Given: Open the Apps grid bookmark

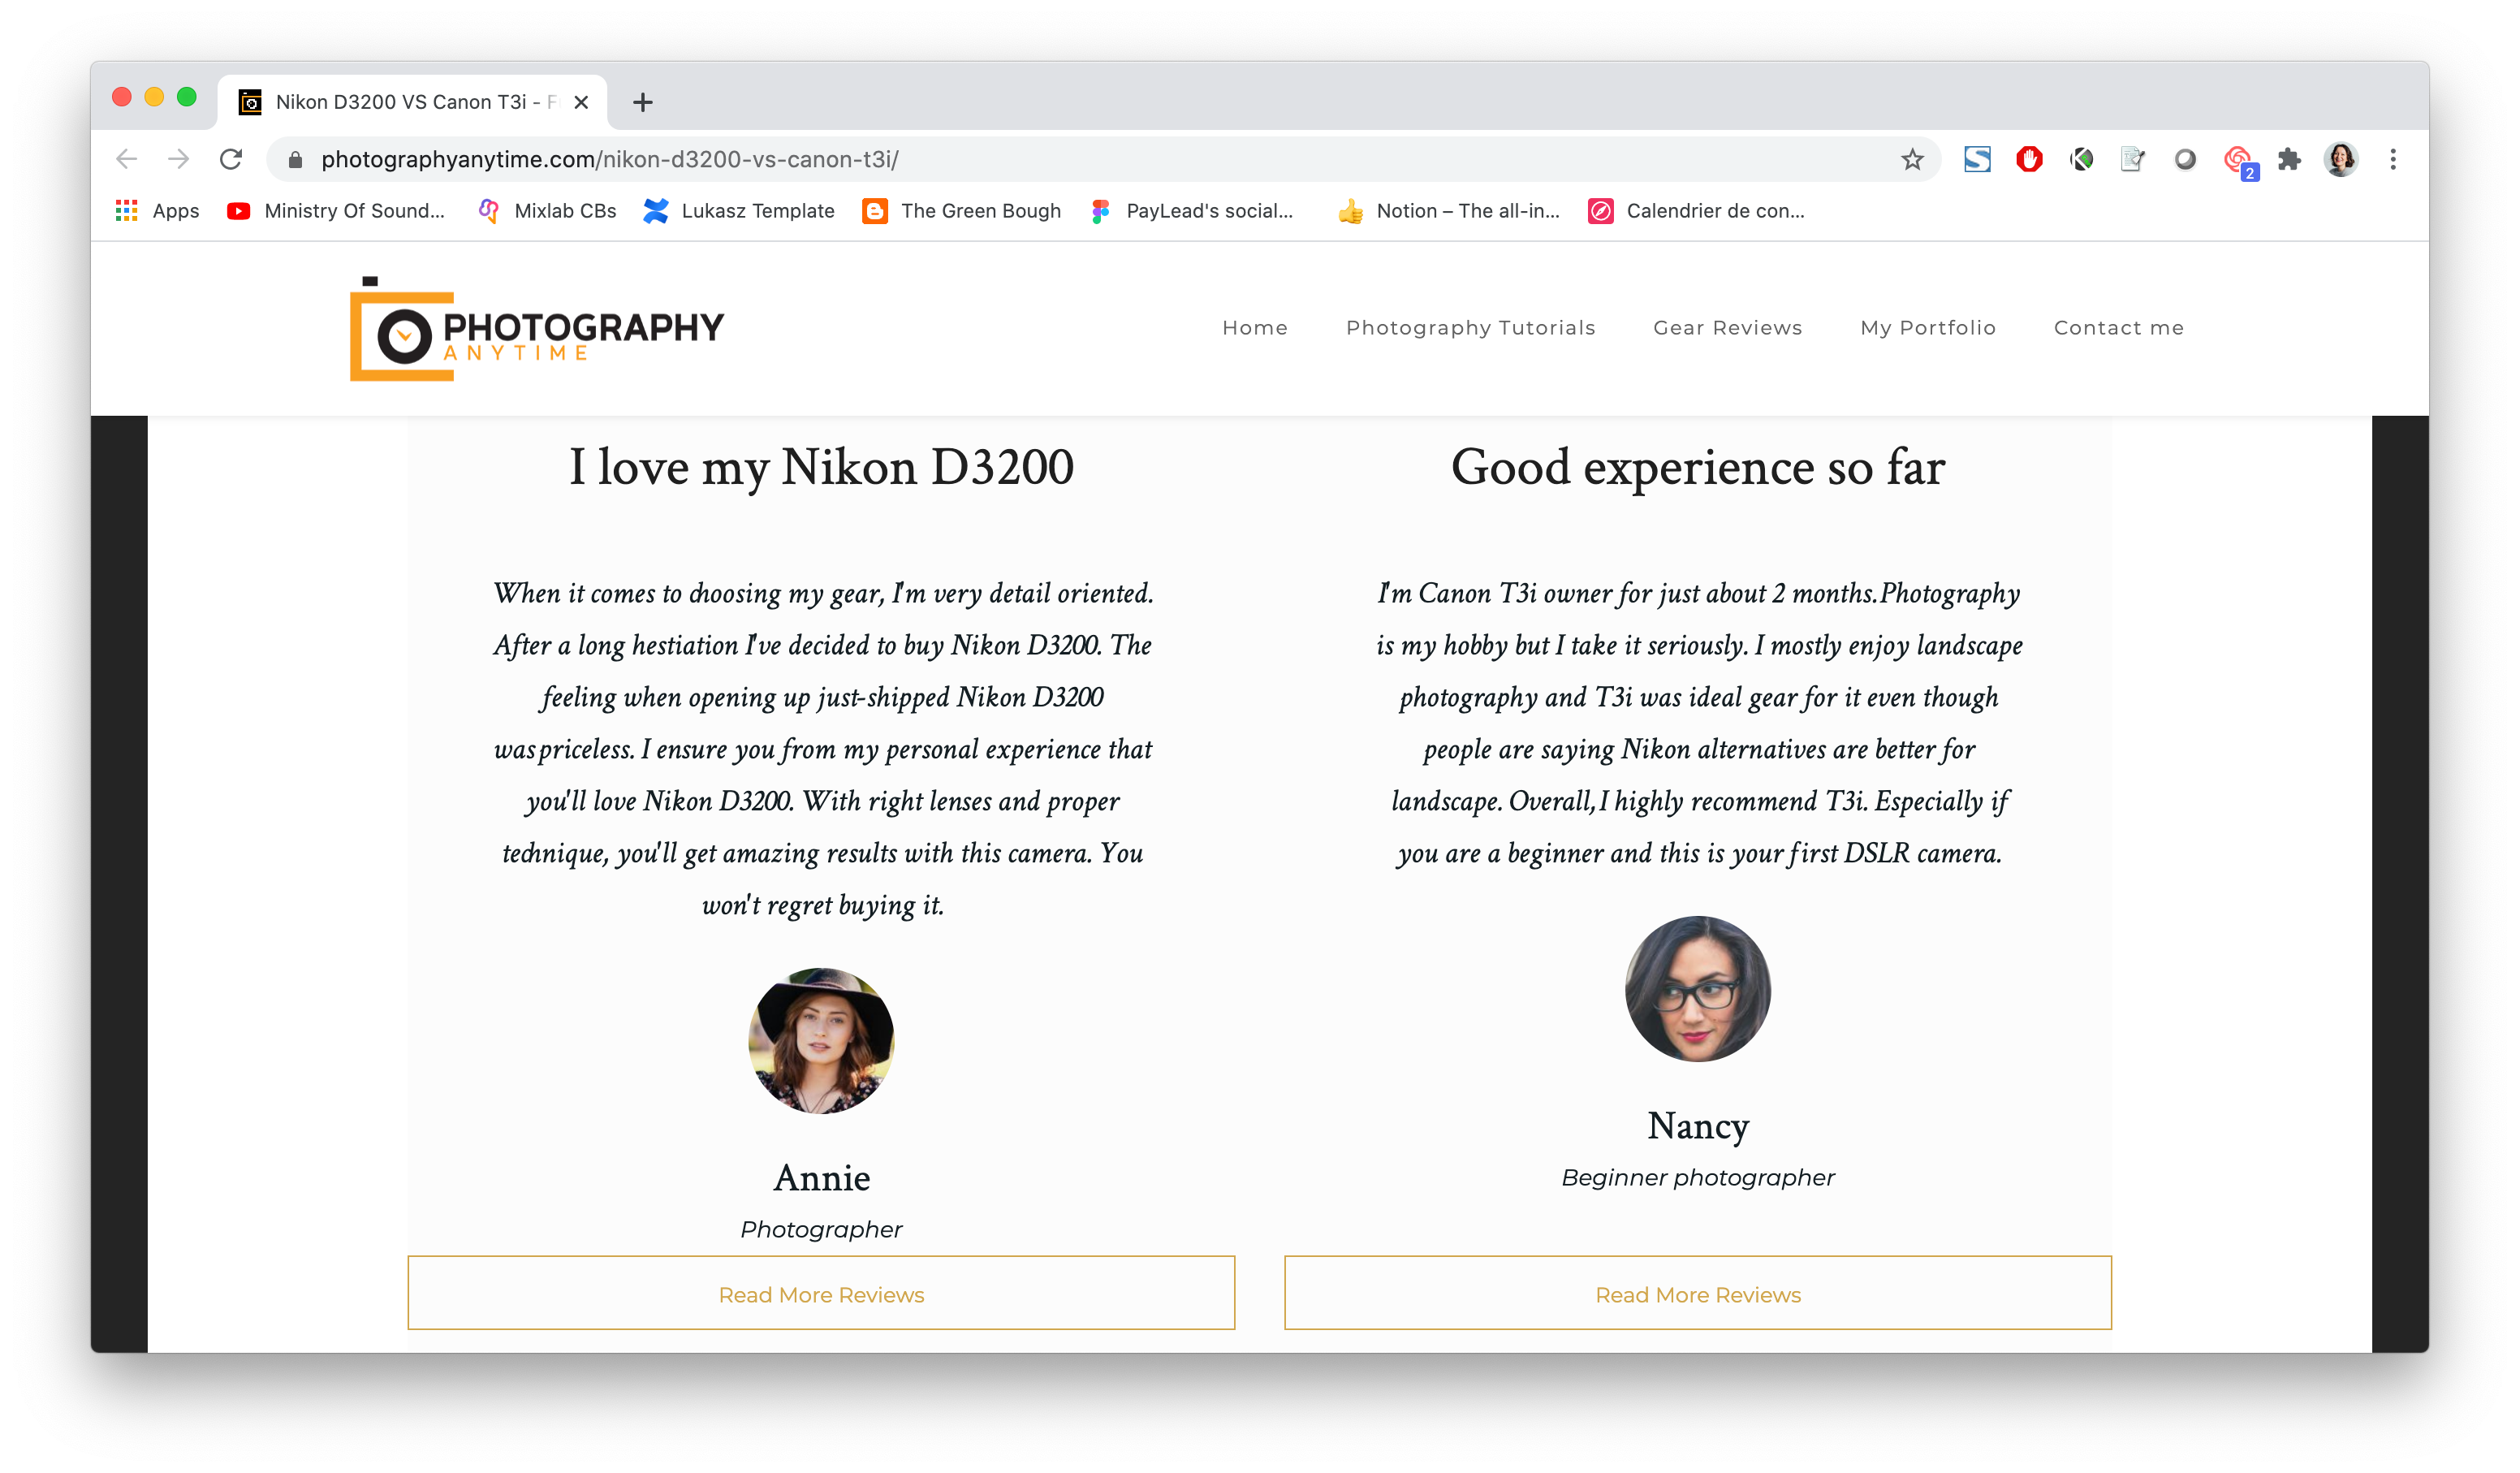Looking at the screenshot, I should point(158,211).
